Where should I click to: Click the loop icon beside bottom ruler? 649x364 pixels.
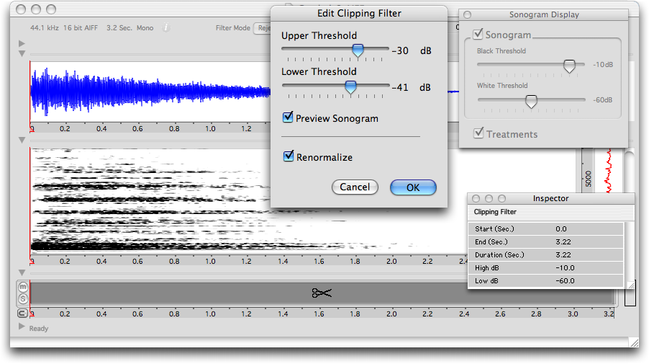tap(22, 313)
